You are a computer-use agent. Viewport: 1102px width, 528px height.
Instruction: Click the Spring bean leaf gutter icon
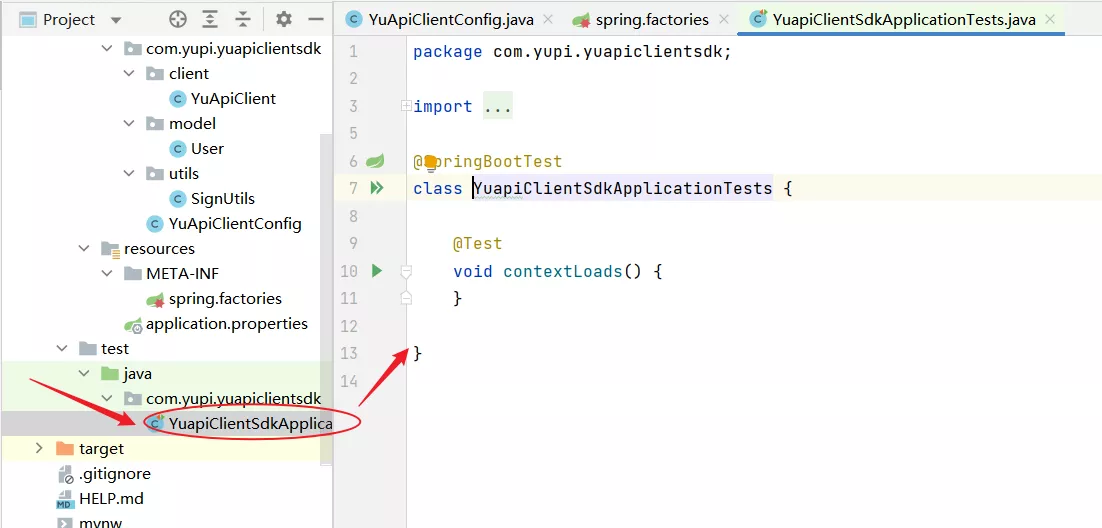(x=375, y=162)
